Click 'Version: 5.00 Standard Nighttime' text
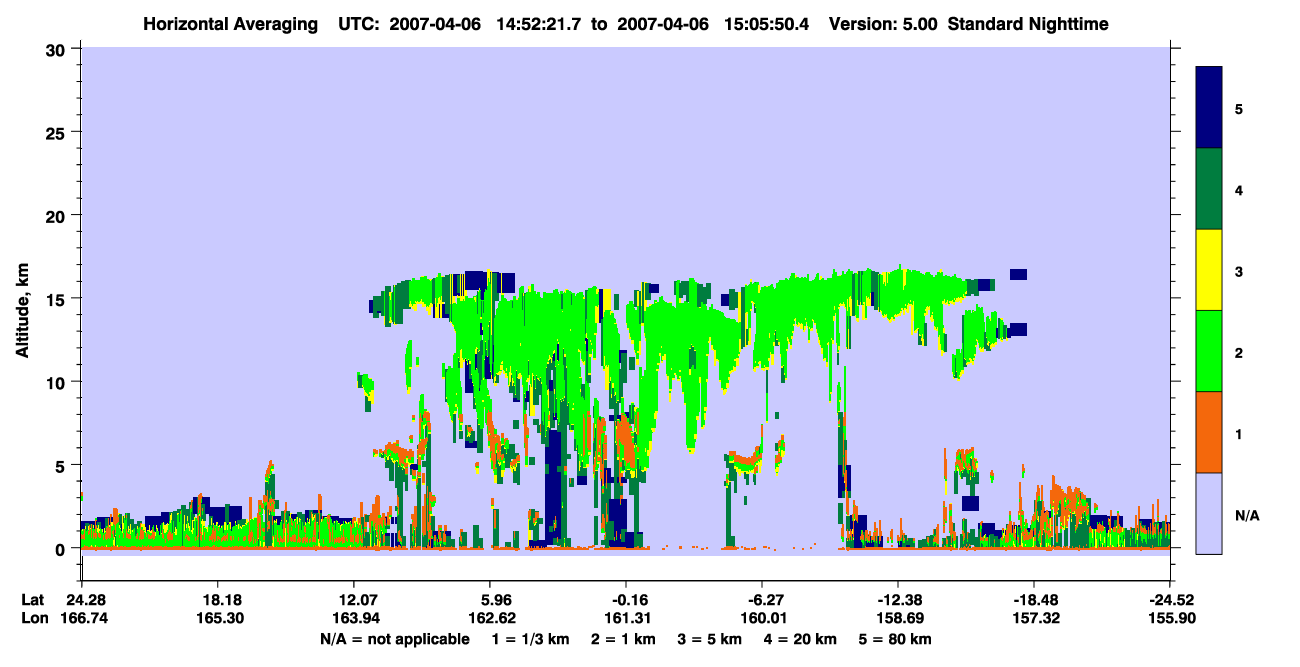 tap(969, 23)
